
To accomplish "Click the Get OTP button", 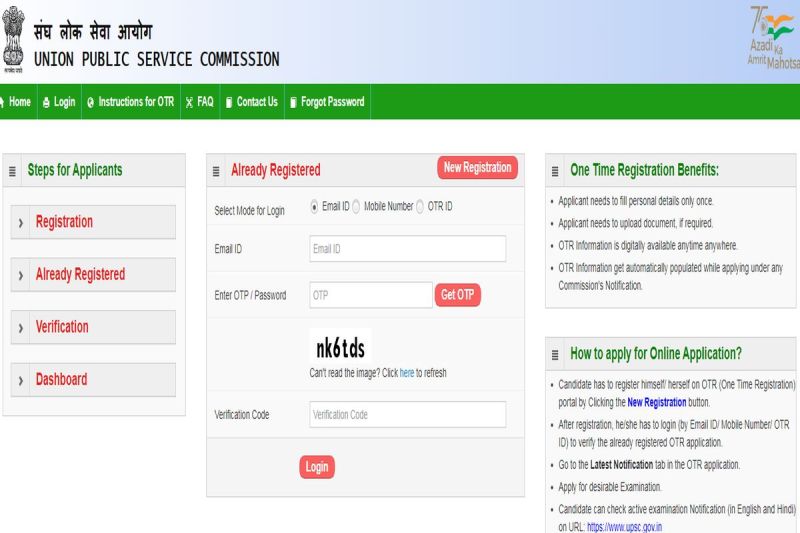I will click(x=458, y=295).
